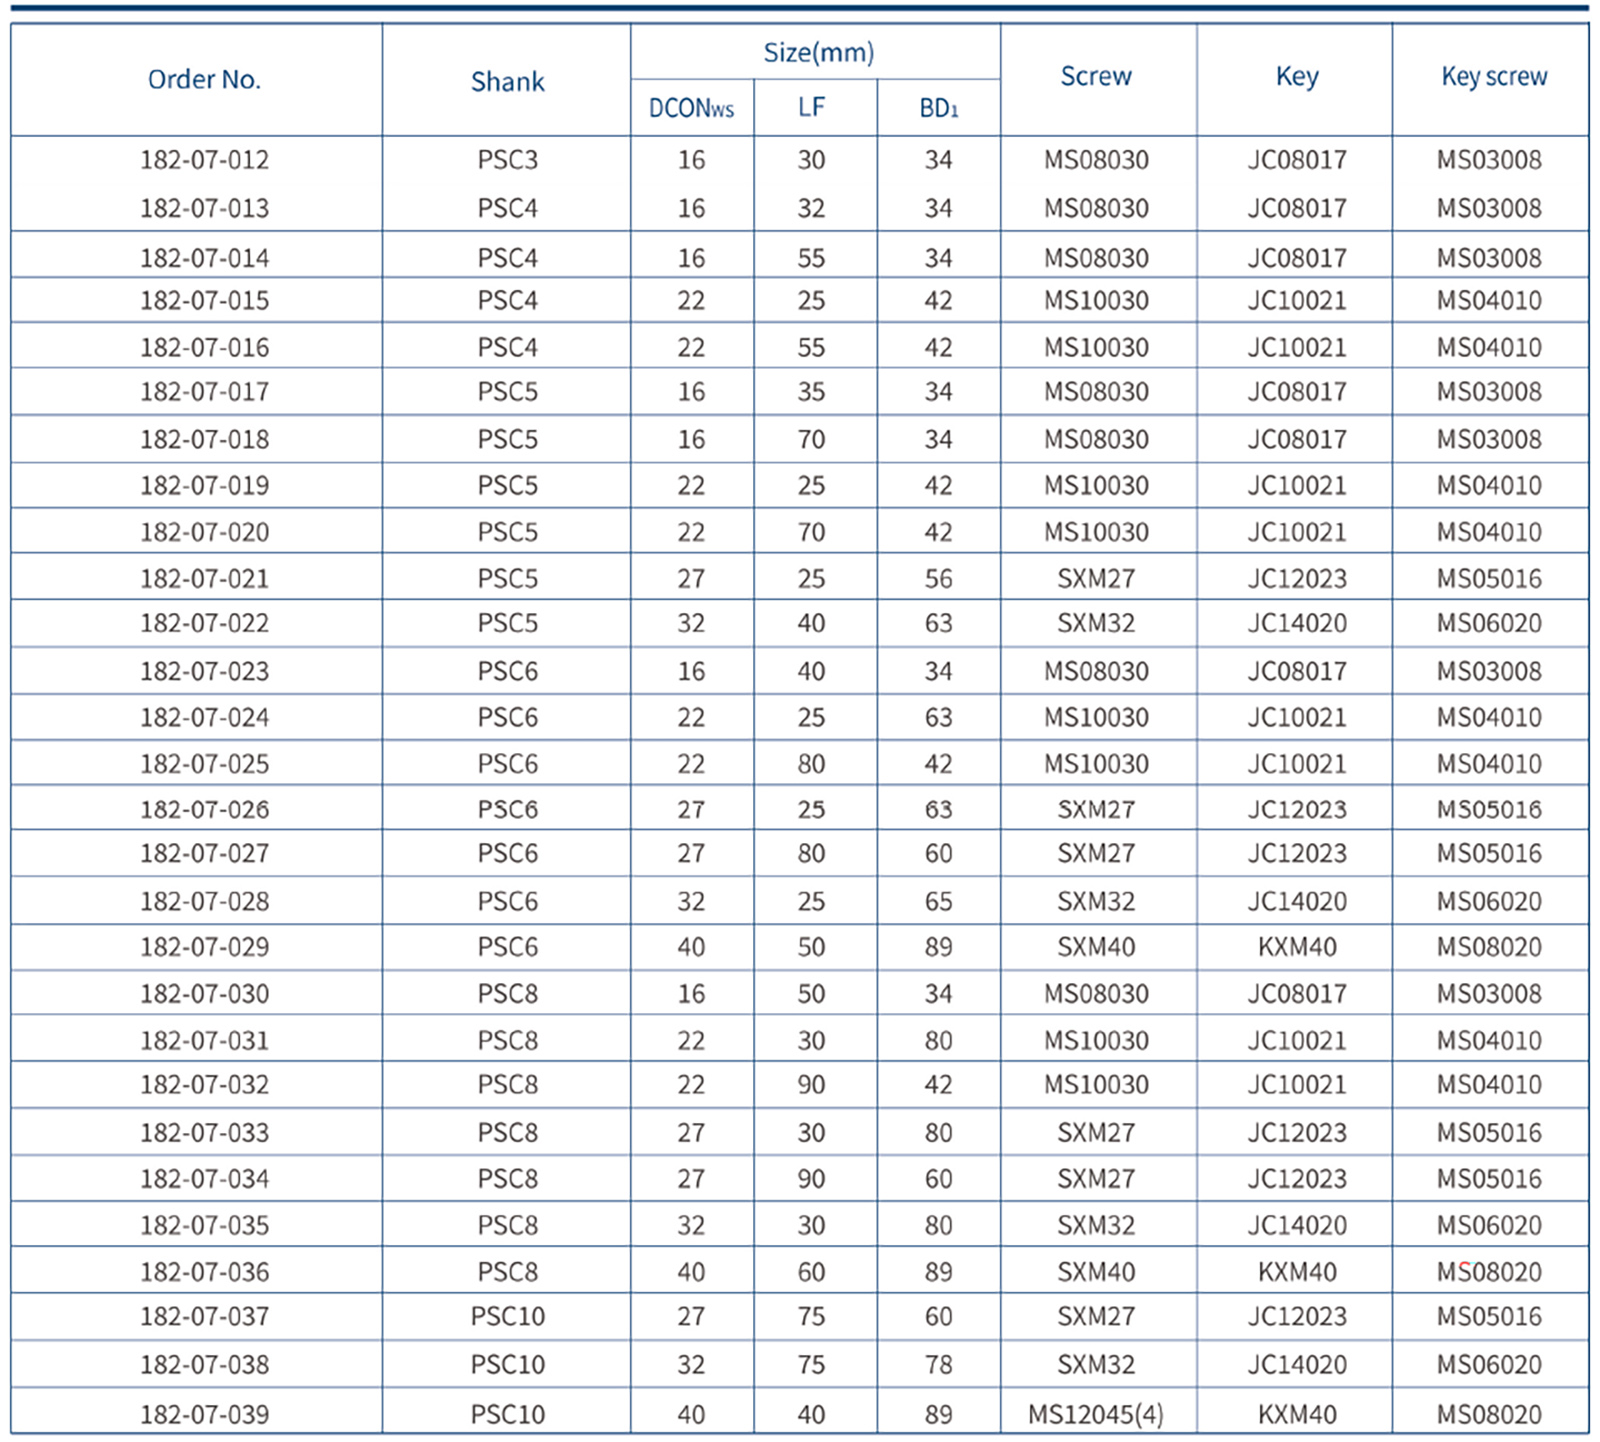Screen dimensions: 1600x1442
Task: Click key JC10021 in row 182-07-016
Action: click(x=1297, y=348)
